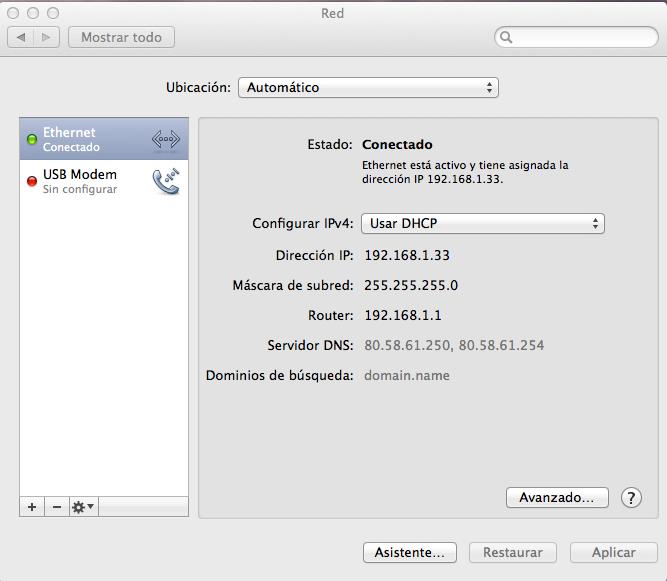The height and width of the screenshot is (581, 667).
Task: Go back with the left arrow
Action: [21, 37]
